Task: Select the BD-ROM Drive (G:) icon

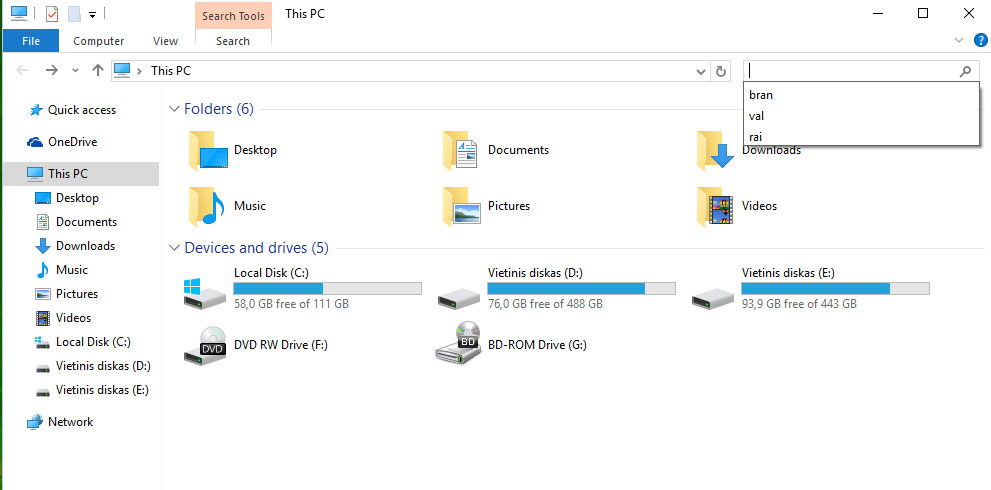Action: [x=459, y=343]
